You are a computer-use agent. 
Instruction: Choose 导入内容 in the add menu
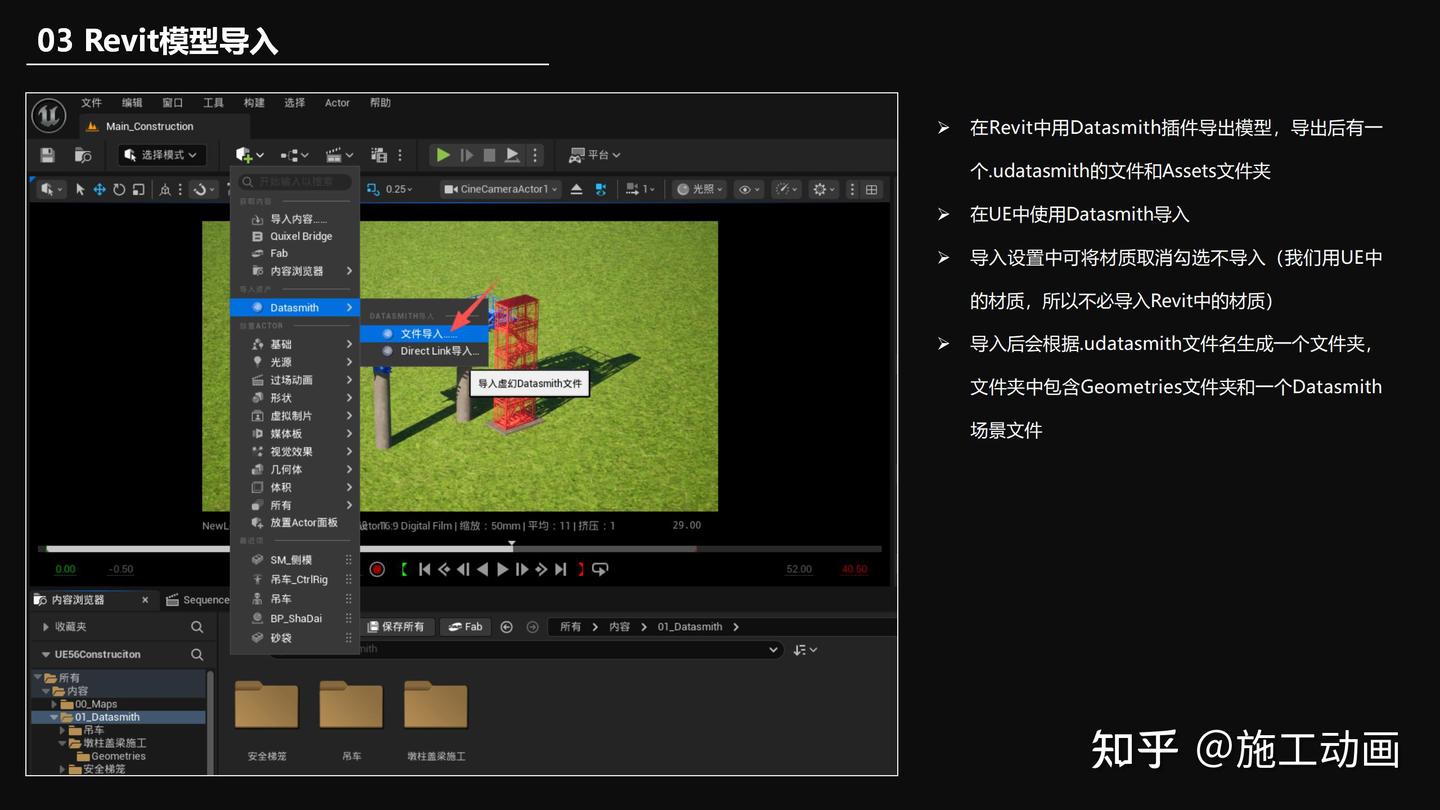point(294,219)
